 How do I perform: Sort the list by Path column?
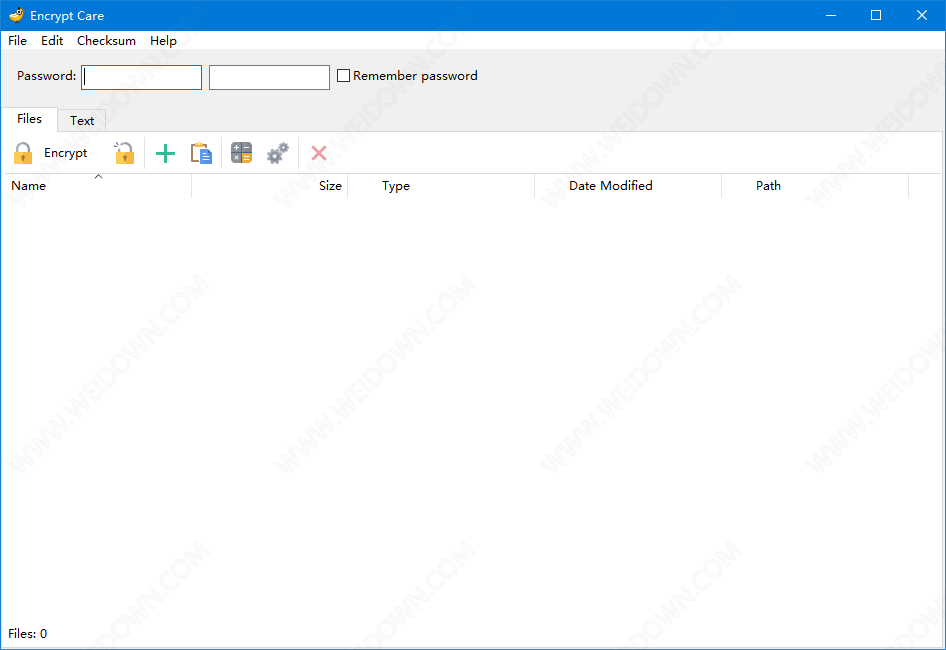pyautogui.click(x=815, y=186)
